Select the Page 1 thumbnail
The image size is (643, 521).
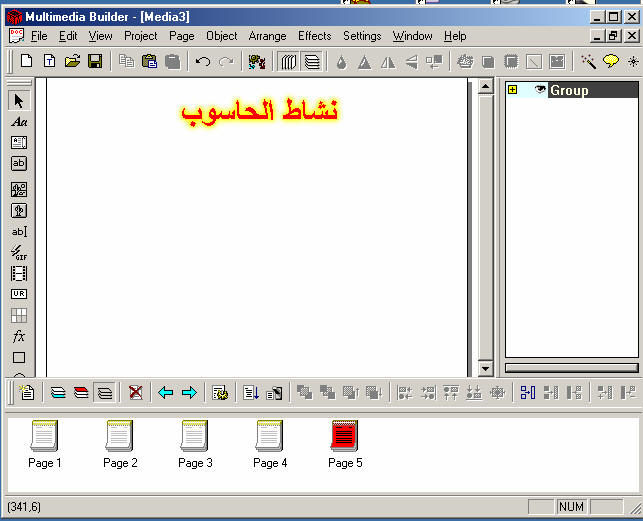[x=45, y=444]
